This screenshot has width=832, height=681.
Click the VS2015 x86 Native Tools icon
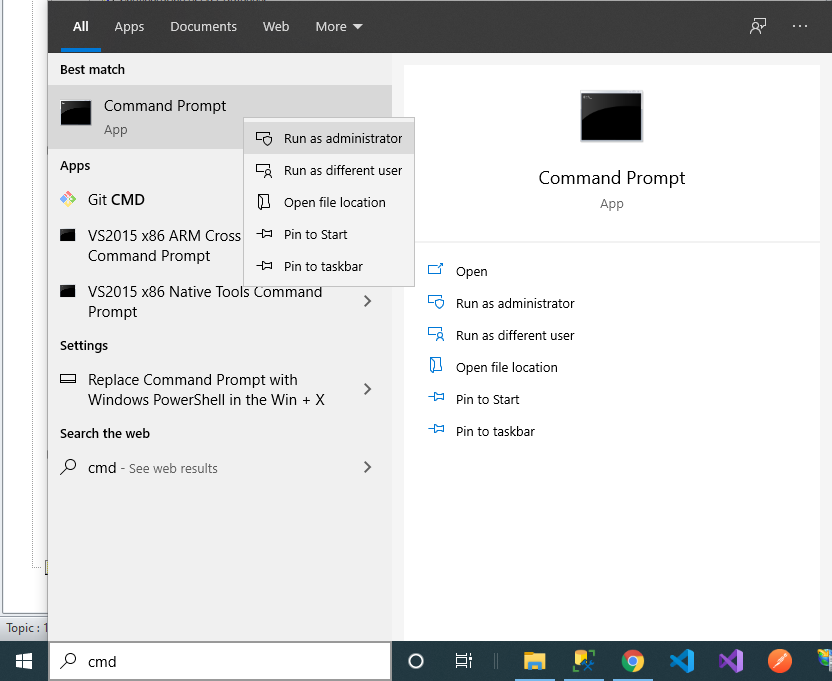click(67, 291)
